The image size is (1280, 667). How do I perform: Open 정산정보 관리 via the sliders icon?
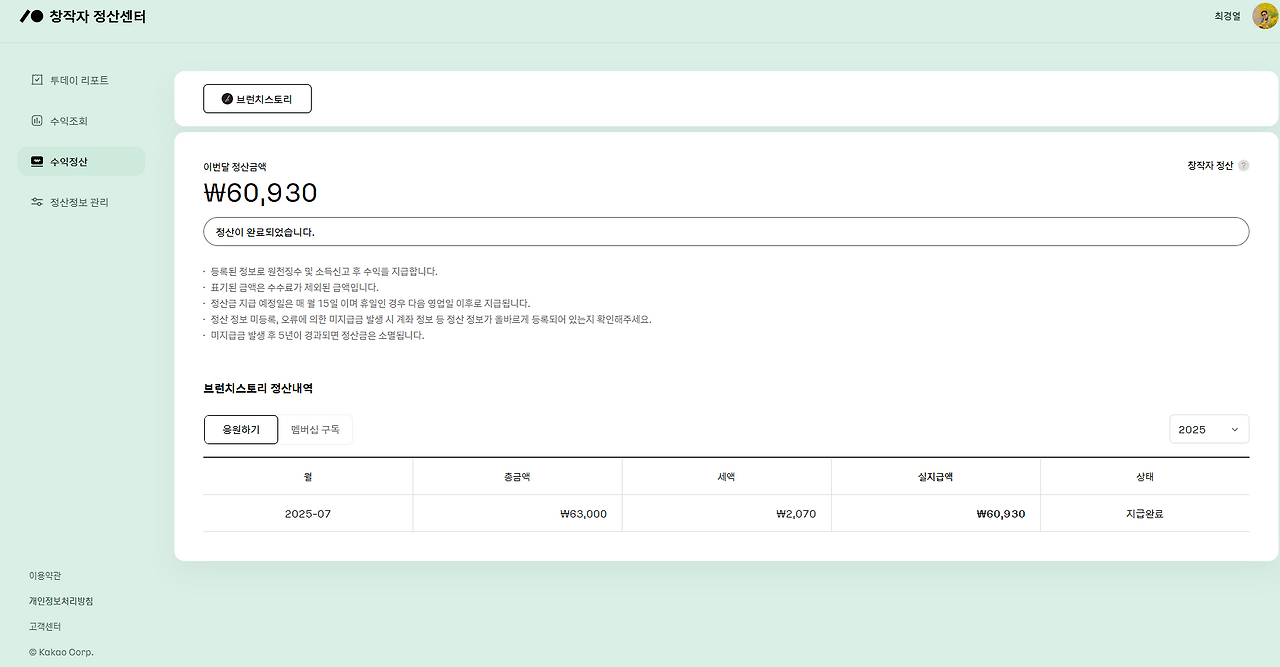click(36, 201)
